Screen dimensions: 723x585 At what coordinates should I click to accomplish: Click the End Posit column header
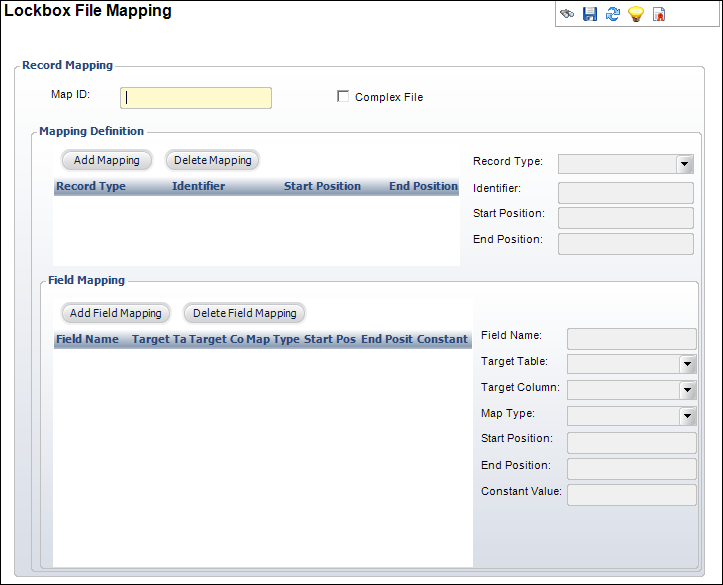pyautogui.click(x=387, y=339)
